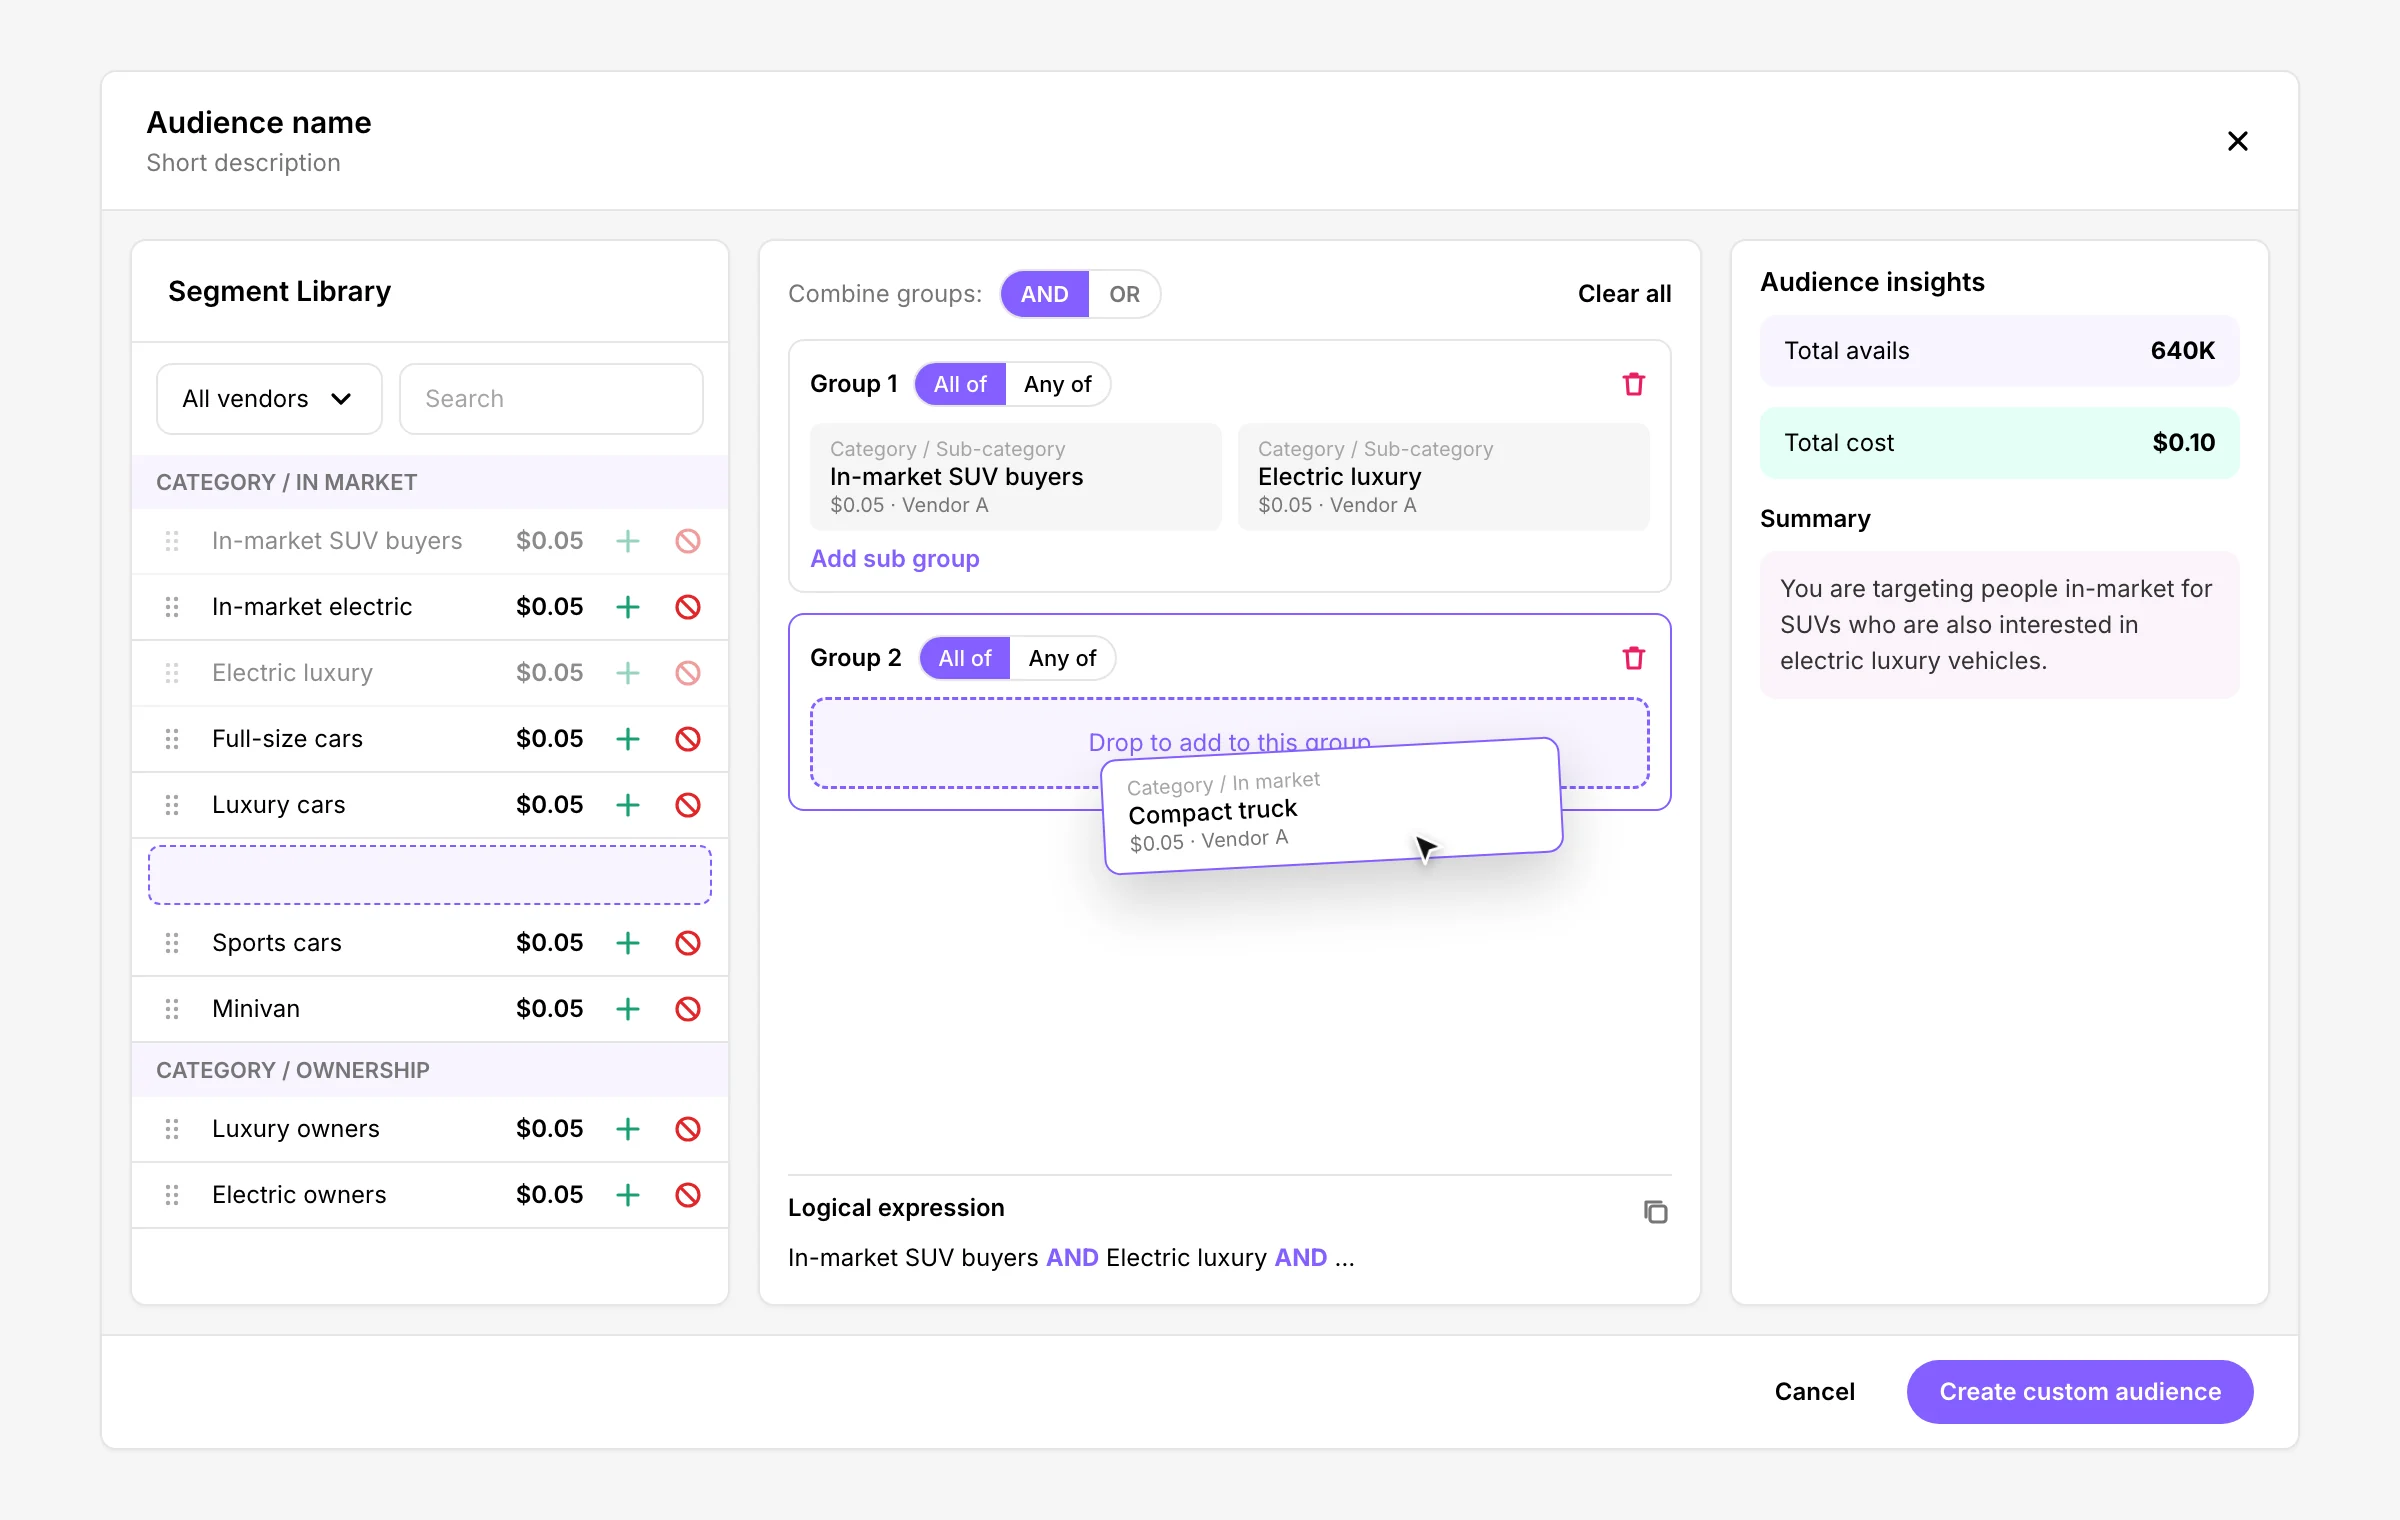This screenshot has height=1520, width=2400.
Task: Click the Luxury owners segment name
Action: click(296, 1129)
